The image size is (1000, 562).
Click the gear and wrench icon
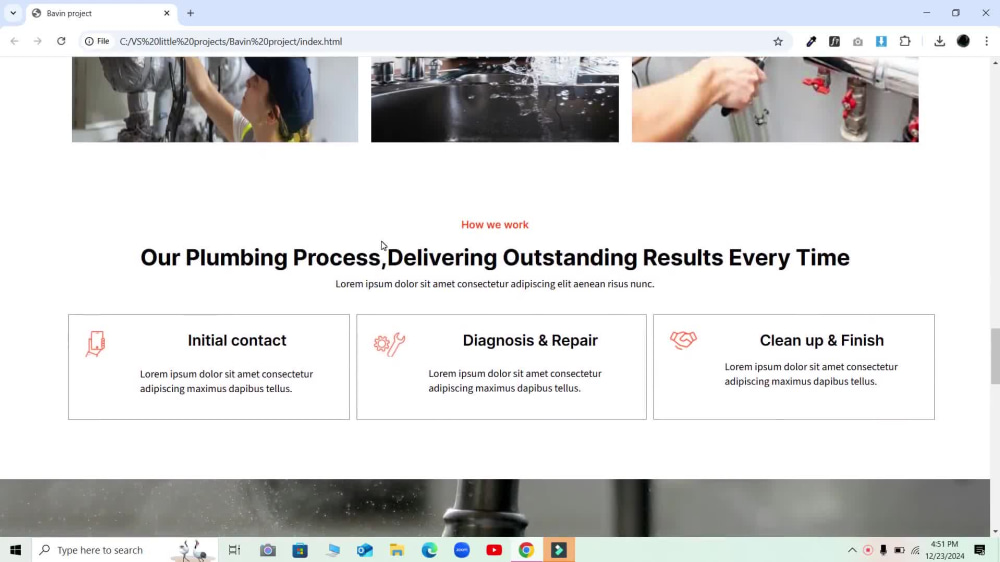pyautogui.click(x=390, y=344)
